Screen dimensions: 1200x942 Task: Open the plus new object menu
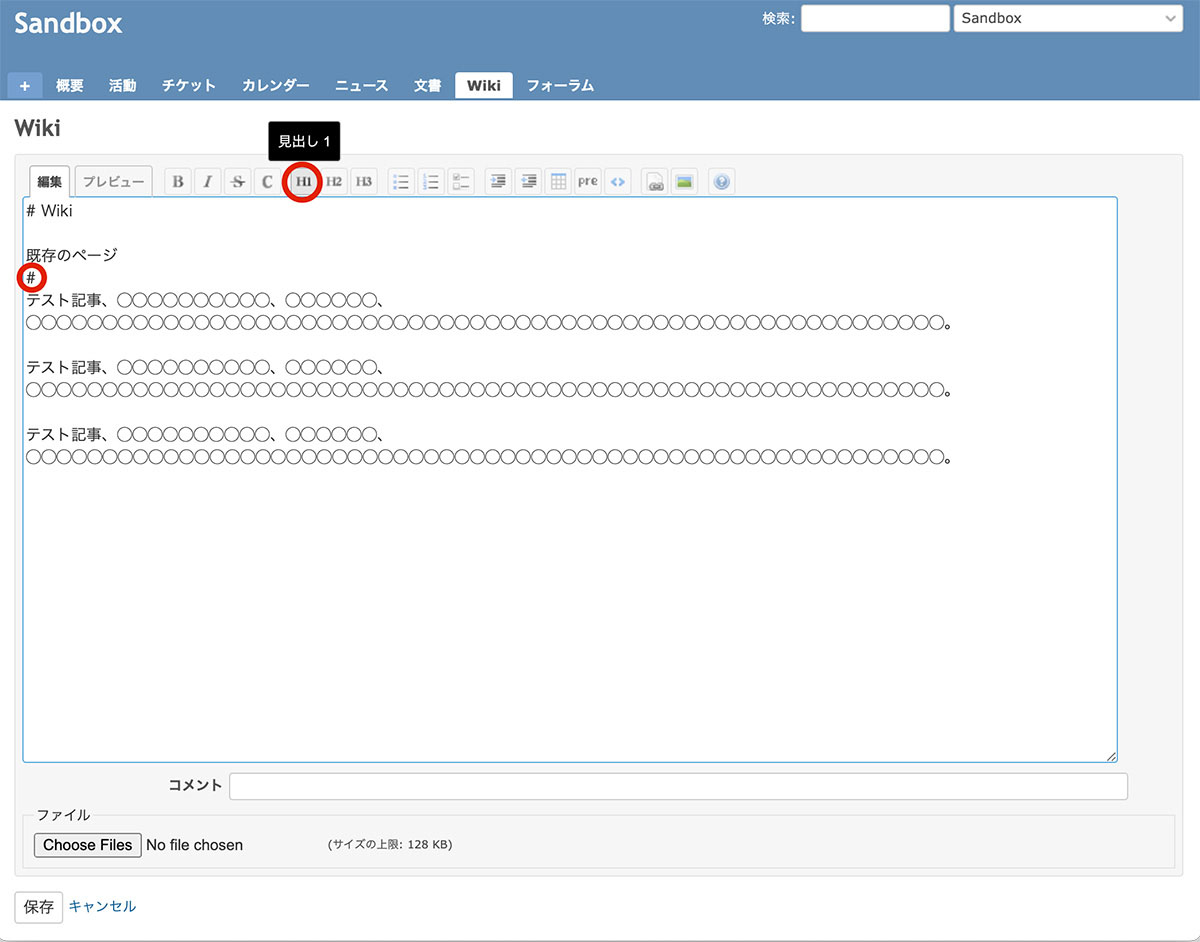click(x=25, y=86)
